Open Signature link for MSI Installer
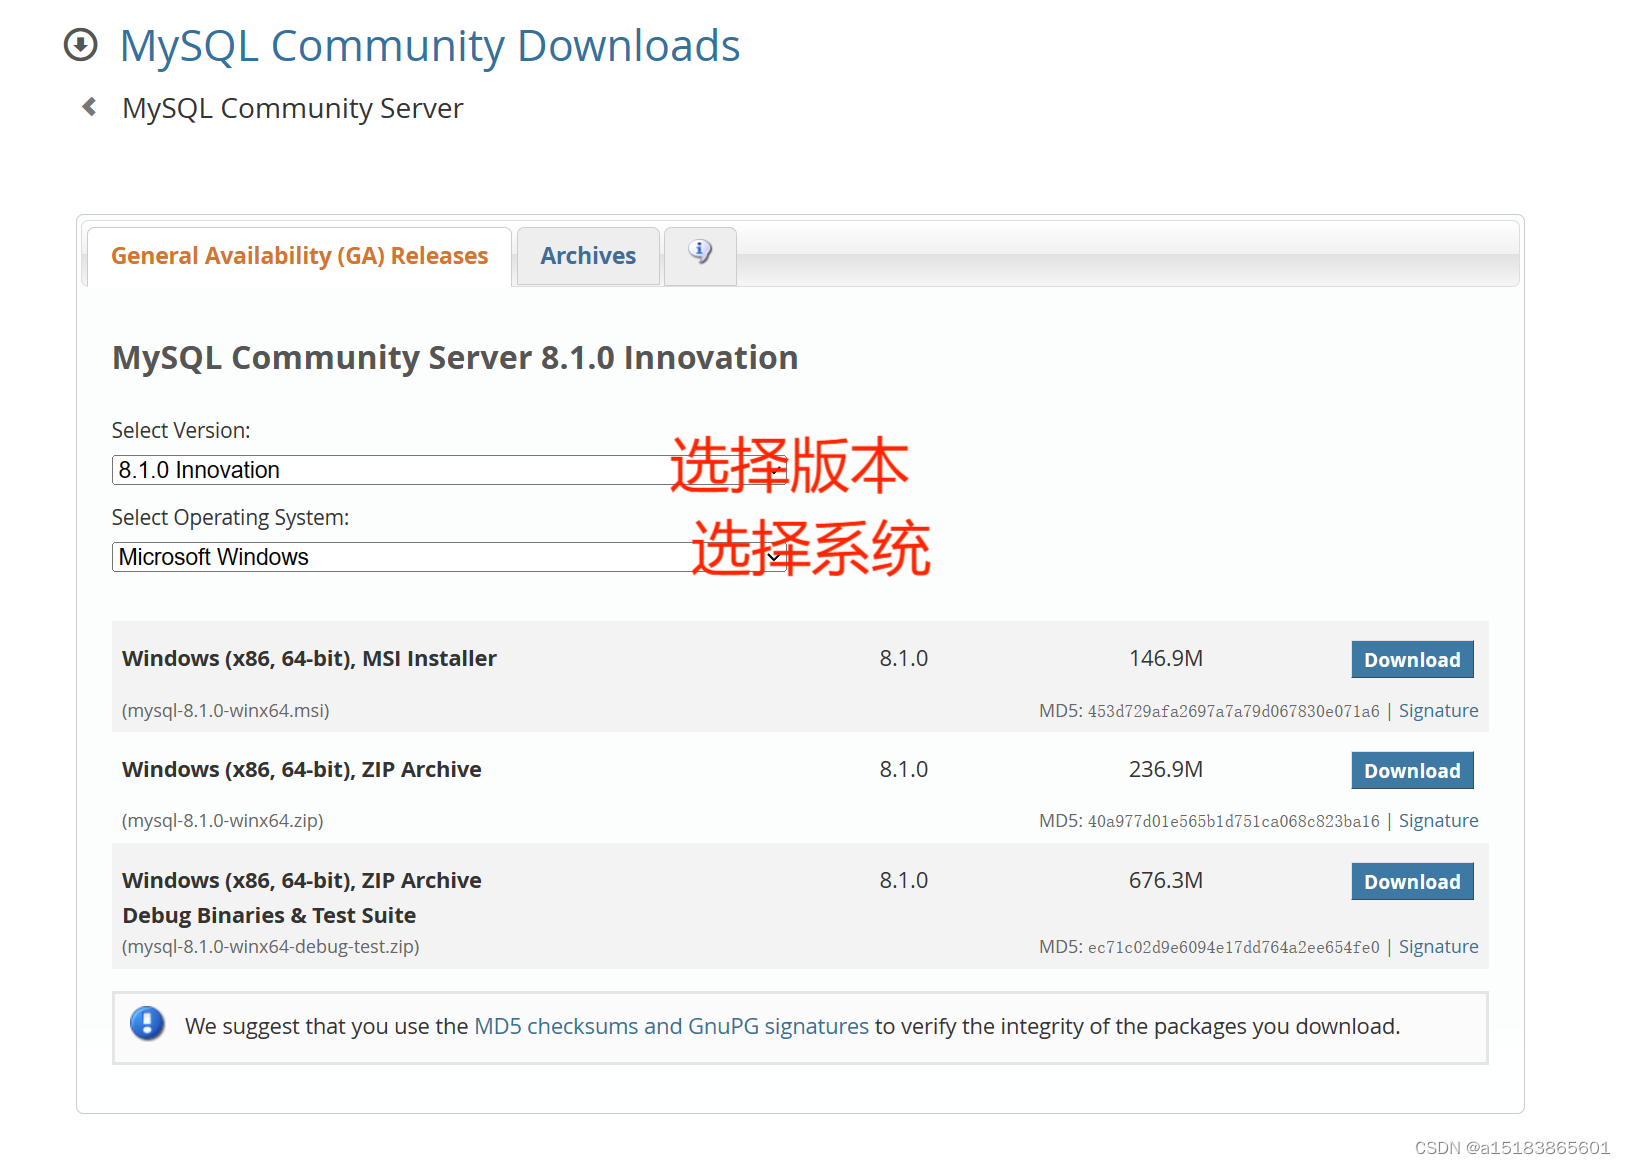 (x=1438, y=711)
